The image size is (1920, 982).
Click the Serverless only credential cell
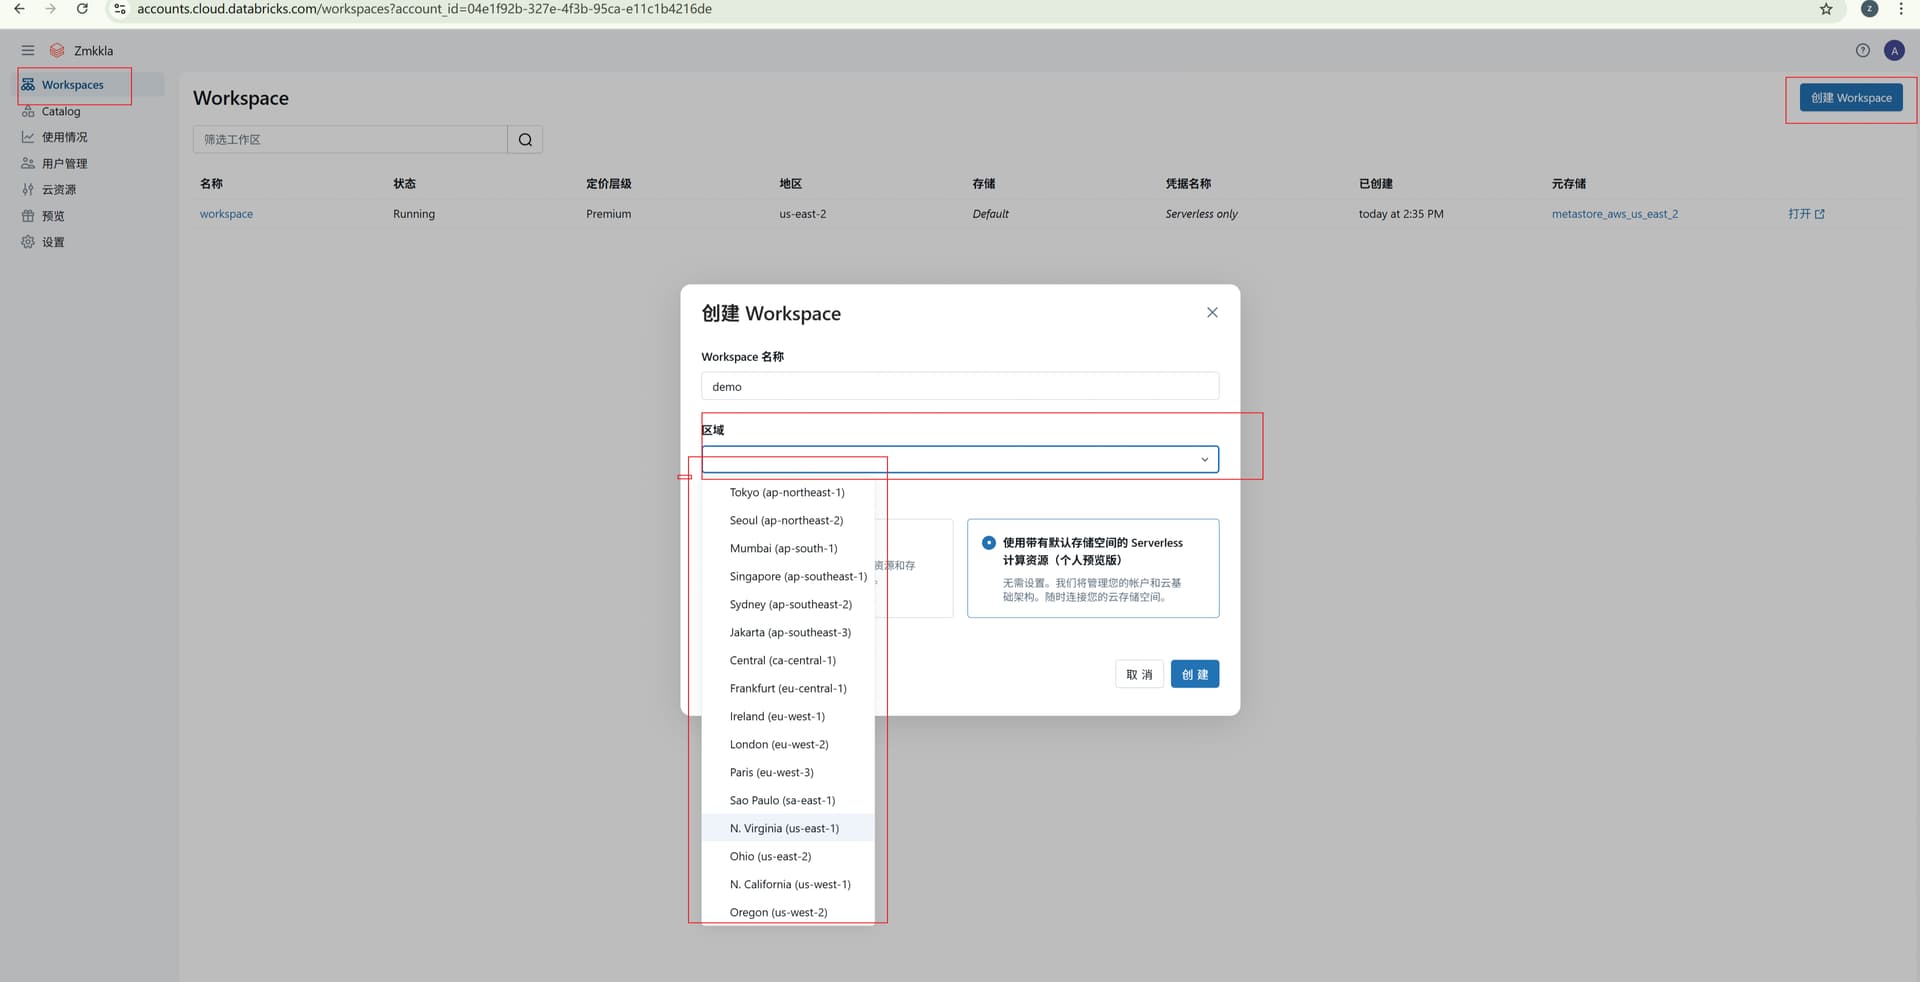(1201, 214)
